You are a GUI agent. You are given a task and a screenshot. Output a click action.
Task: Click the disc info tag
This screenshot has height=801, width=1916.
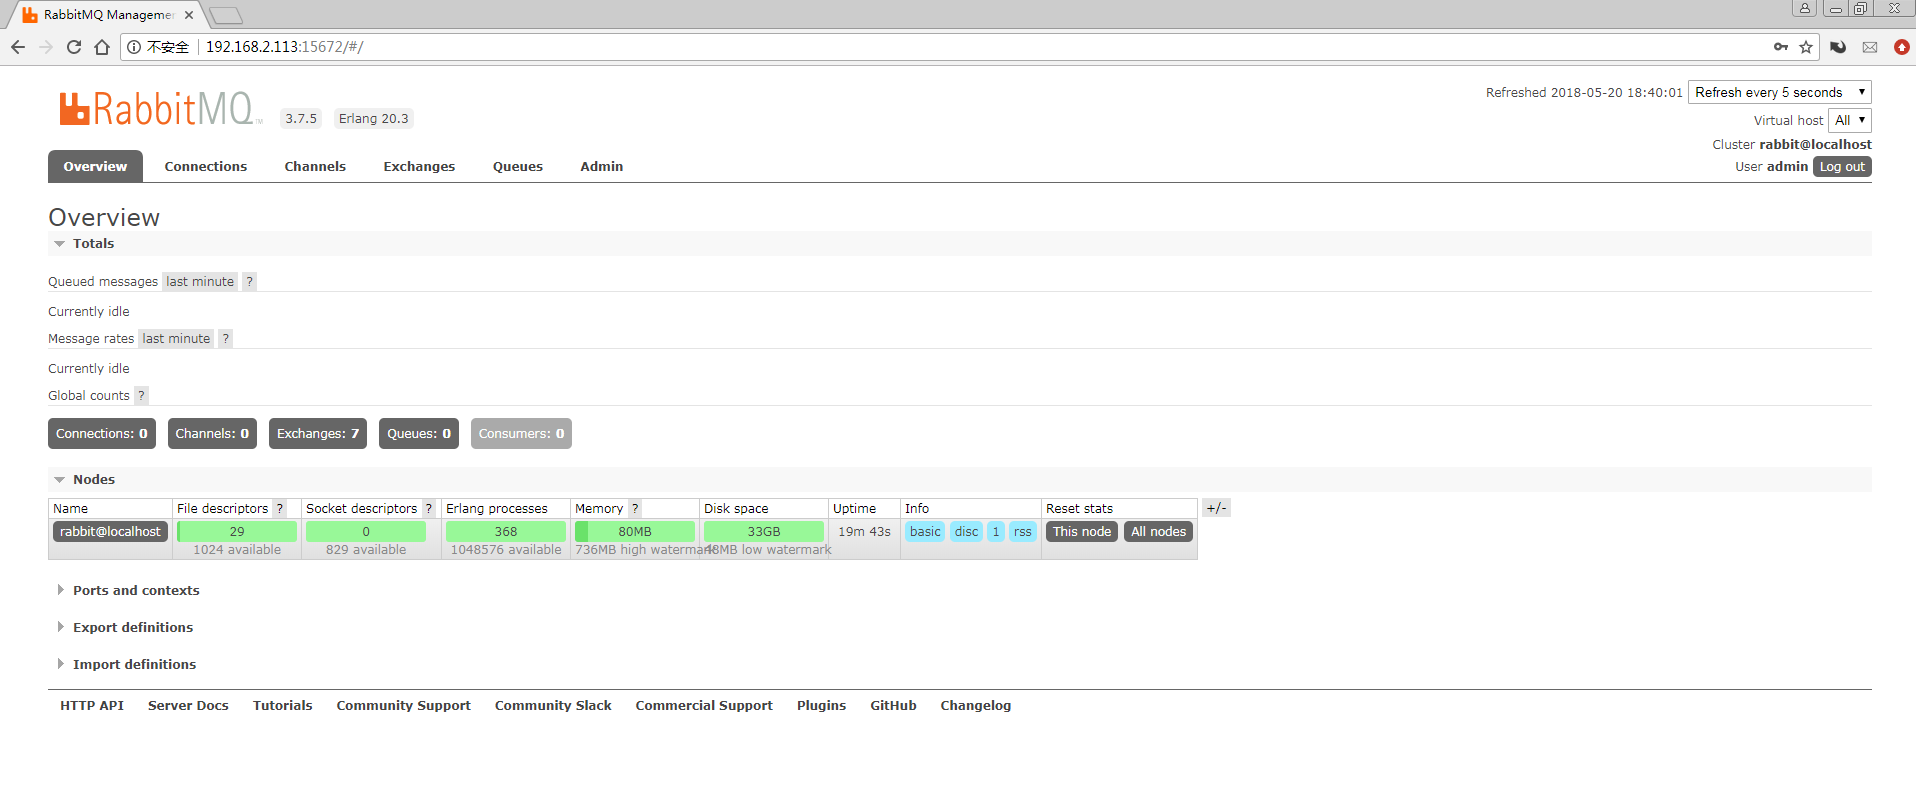point(966,532)
